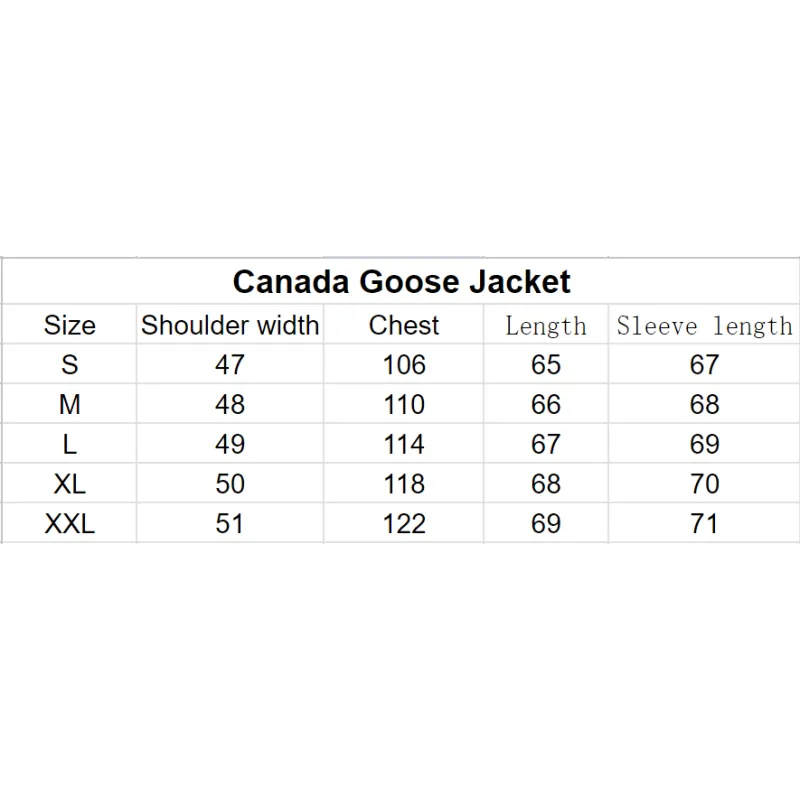Viewport: 800px width, 800px height.
Task: Select the size L row label
Action: click(x=69, y=443)
